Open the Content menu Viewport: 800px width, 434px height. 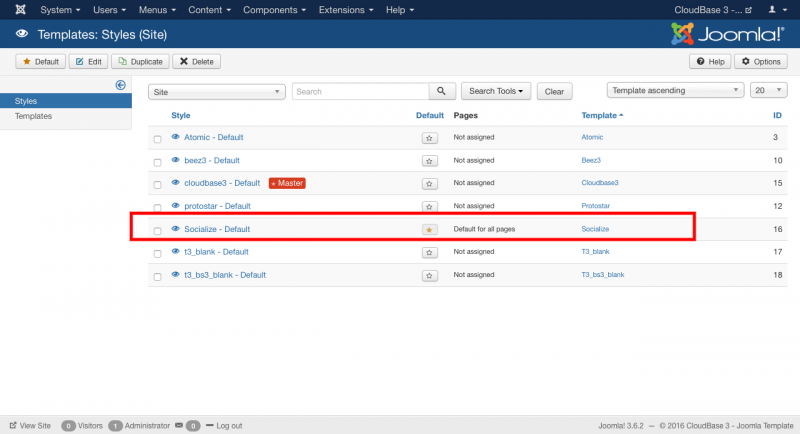(209, 10)
